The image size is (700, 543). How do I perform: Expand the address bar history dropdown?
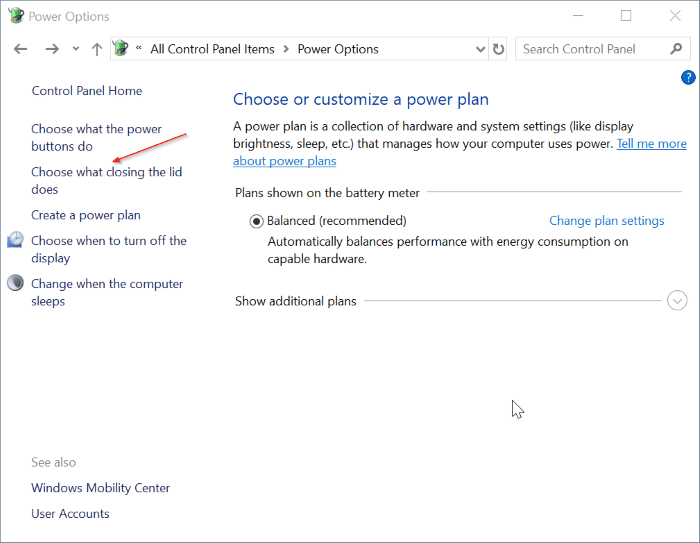(480, 49)
